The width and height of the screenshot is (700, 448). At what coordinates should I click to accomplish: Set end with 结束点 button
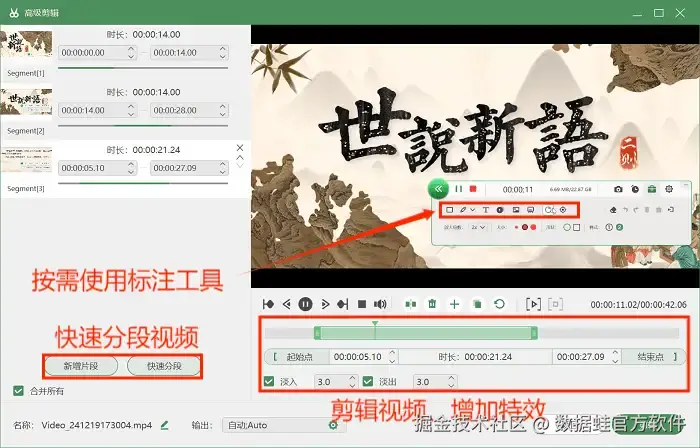(x=654, y=357)
